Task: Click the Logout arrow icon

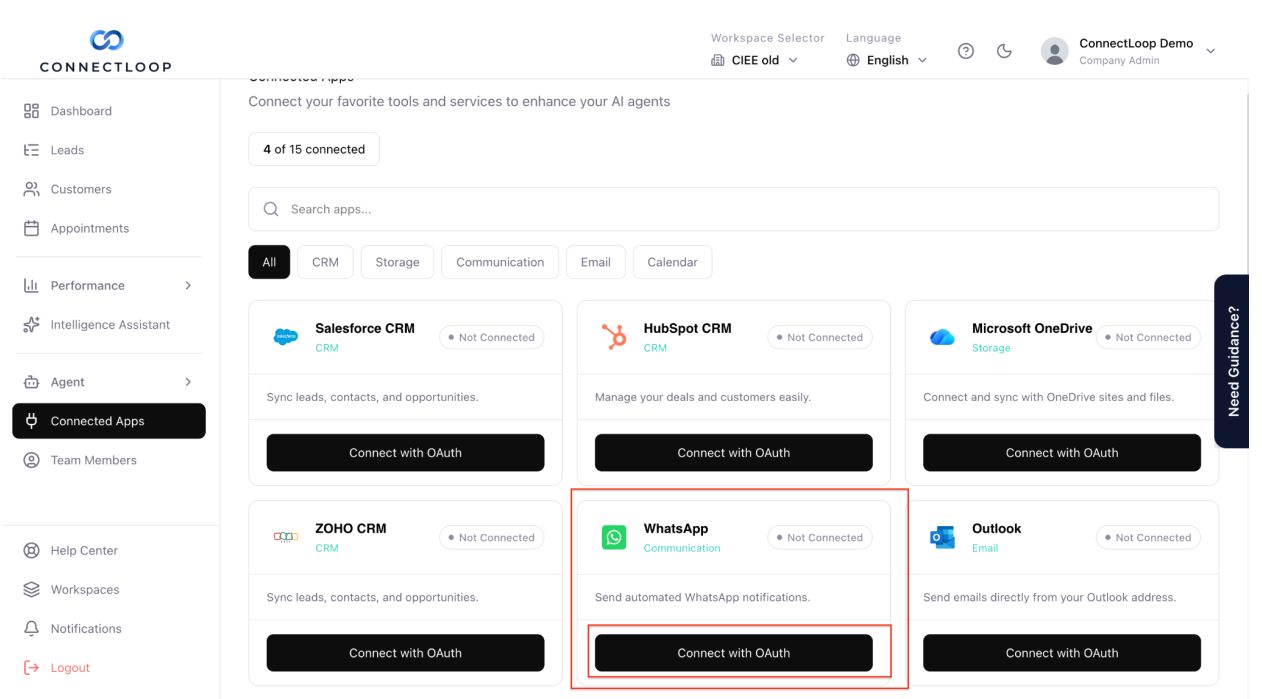Action: (31, 668)
